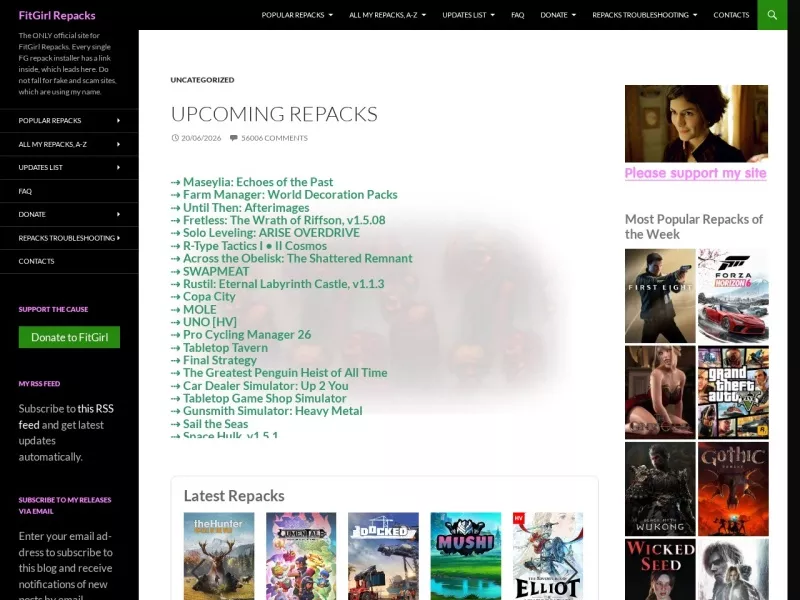Open the MUSHI repack cover
The height and width of the screenshot is (600, 800).
tap(465, 556)
